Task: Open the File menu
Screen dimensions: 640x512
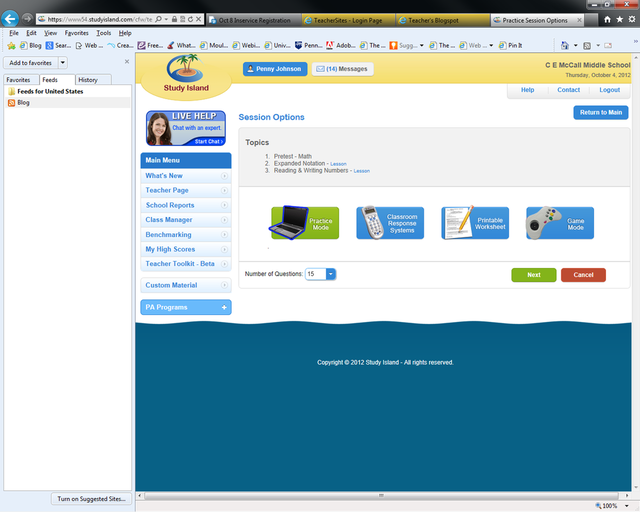Action: pyautogui.click(x=14, y=33)
